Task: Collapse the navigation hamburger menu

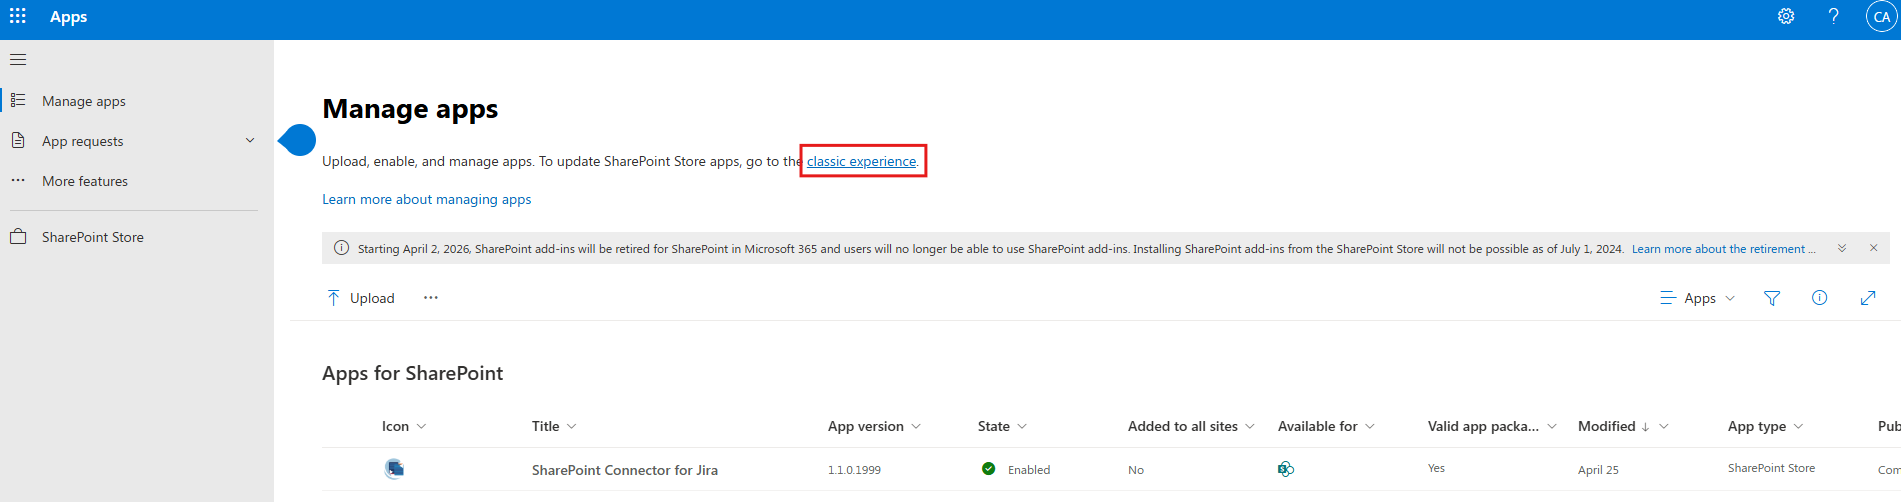Action: pyautogui.click(x=18, y=60)
